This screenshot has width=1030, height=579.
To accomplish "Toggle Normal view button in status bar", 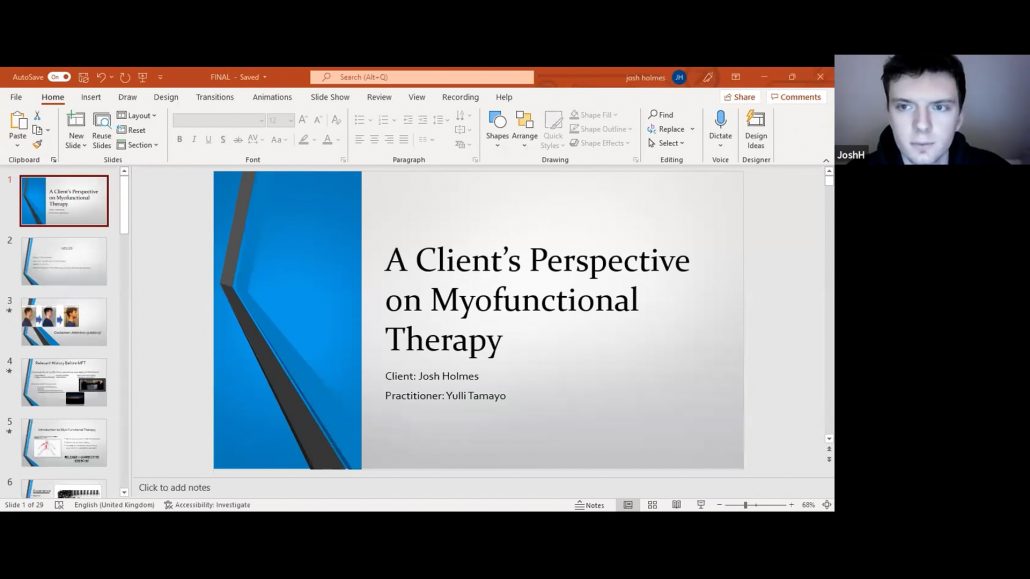I will [x=628, y=505].
